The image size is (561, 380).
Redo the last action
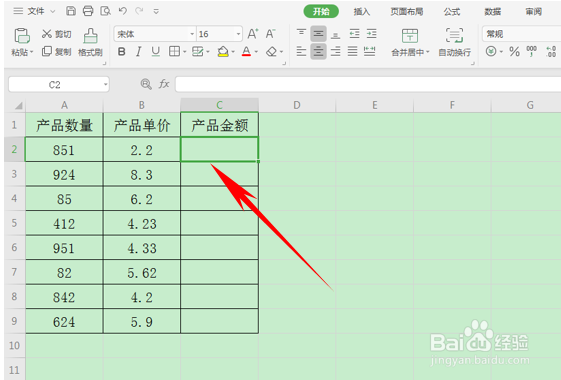(x=139, y=11)
